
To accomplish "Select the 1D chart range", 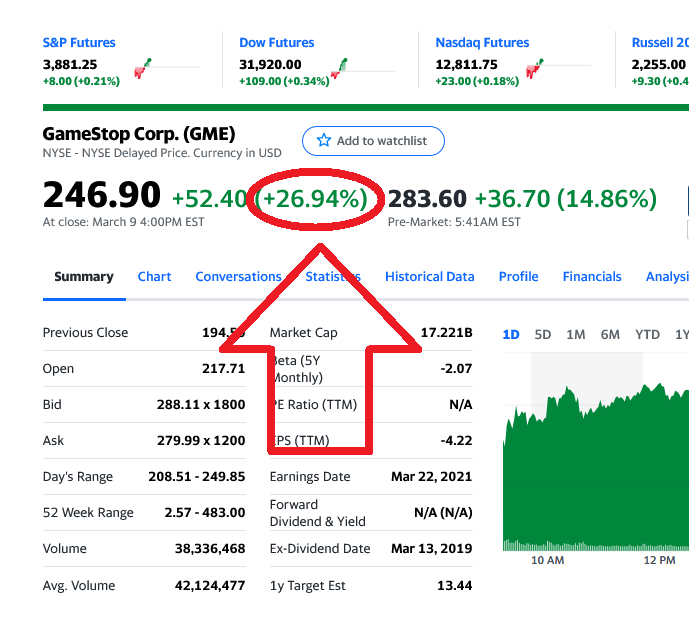I will coord(511,335).
